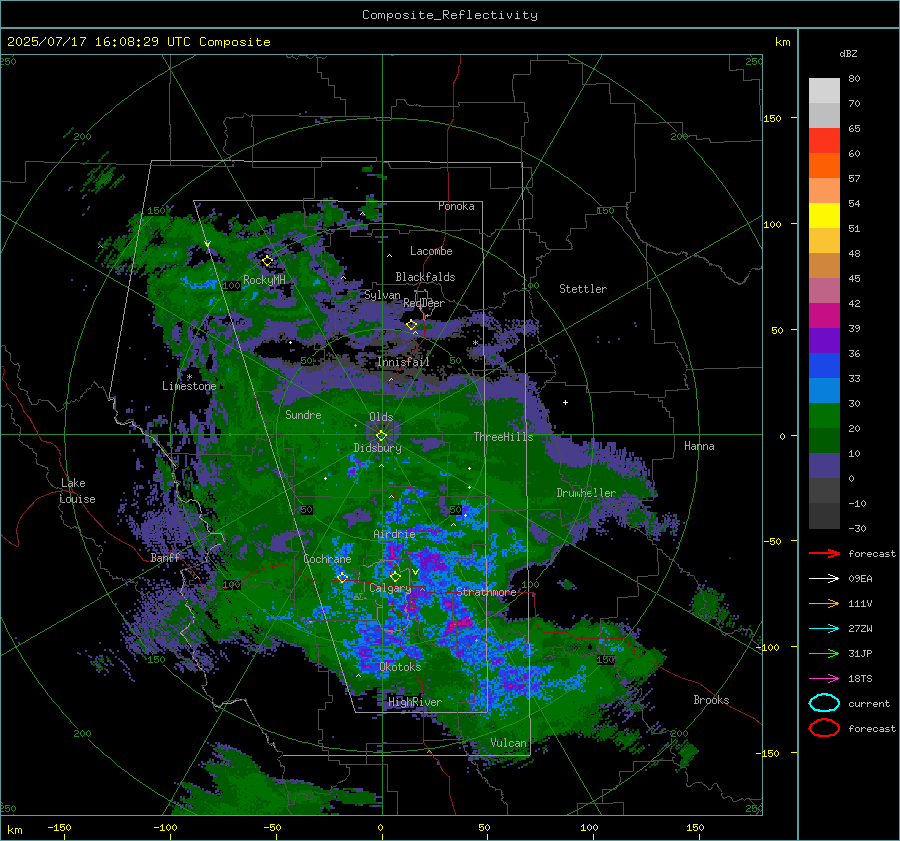
Task: Click the HighRiver label on map
Action: (415, 702)
